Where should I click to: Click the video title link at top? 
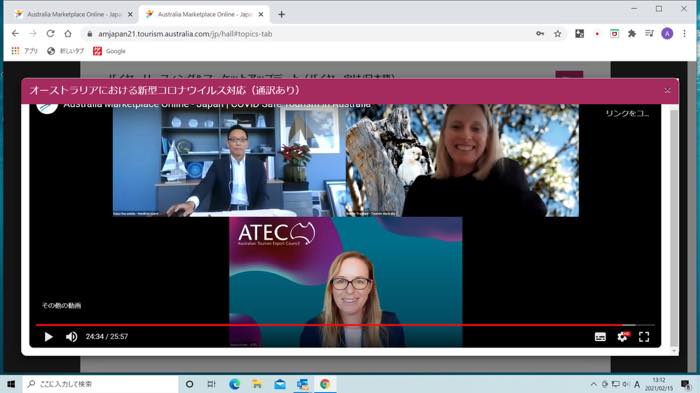[x=217, y=106]
